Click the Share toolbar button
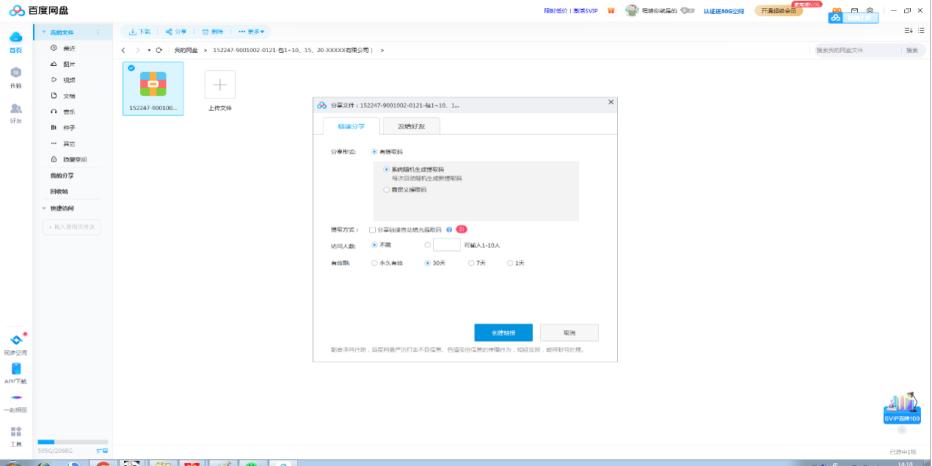The width and height of the screenshot is (932, 466). pos(176,32)
